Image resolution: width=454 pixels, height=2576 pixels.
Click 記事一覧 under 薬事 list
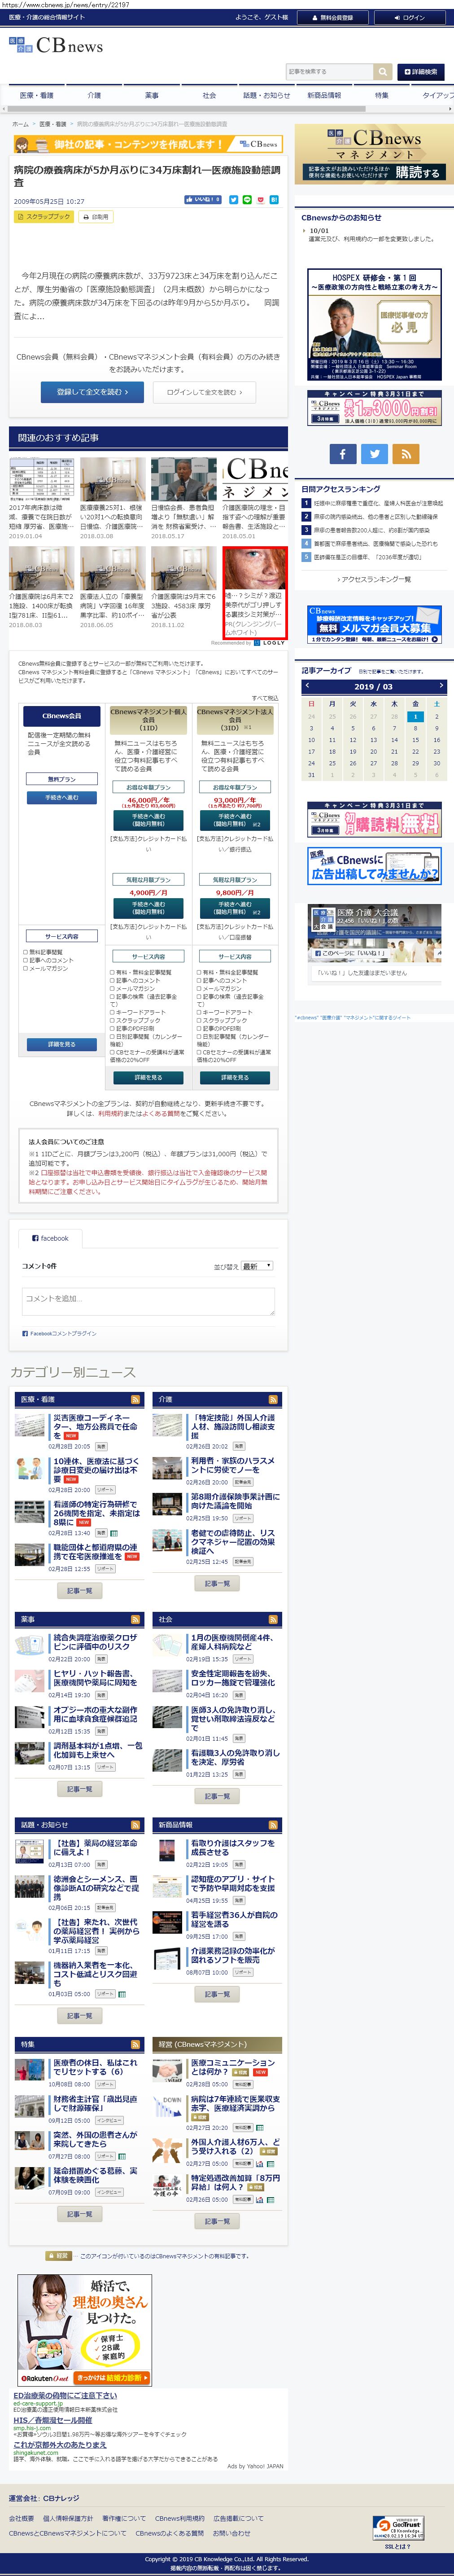(x=79, y=1789)
